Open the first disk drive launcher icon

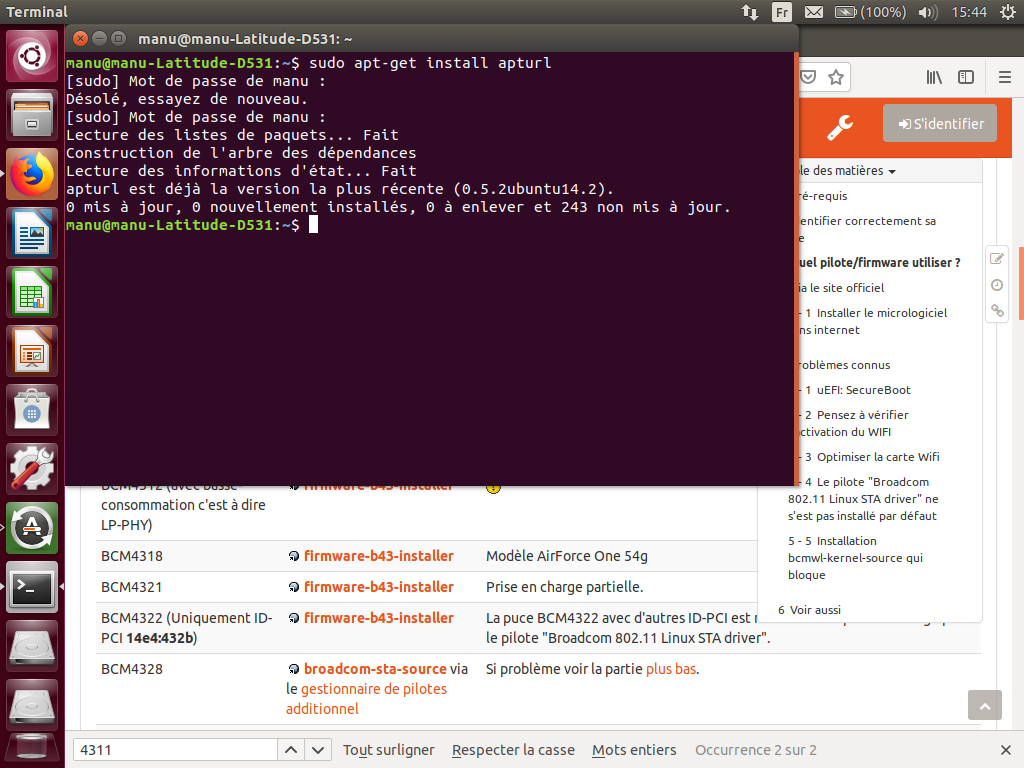click(x=32, y=646)
